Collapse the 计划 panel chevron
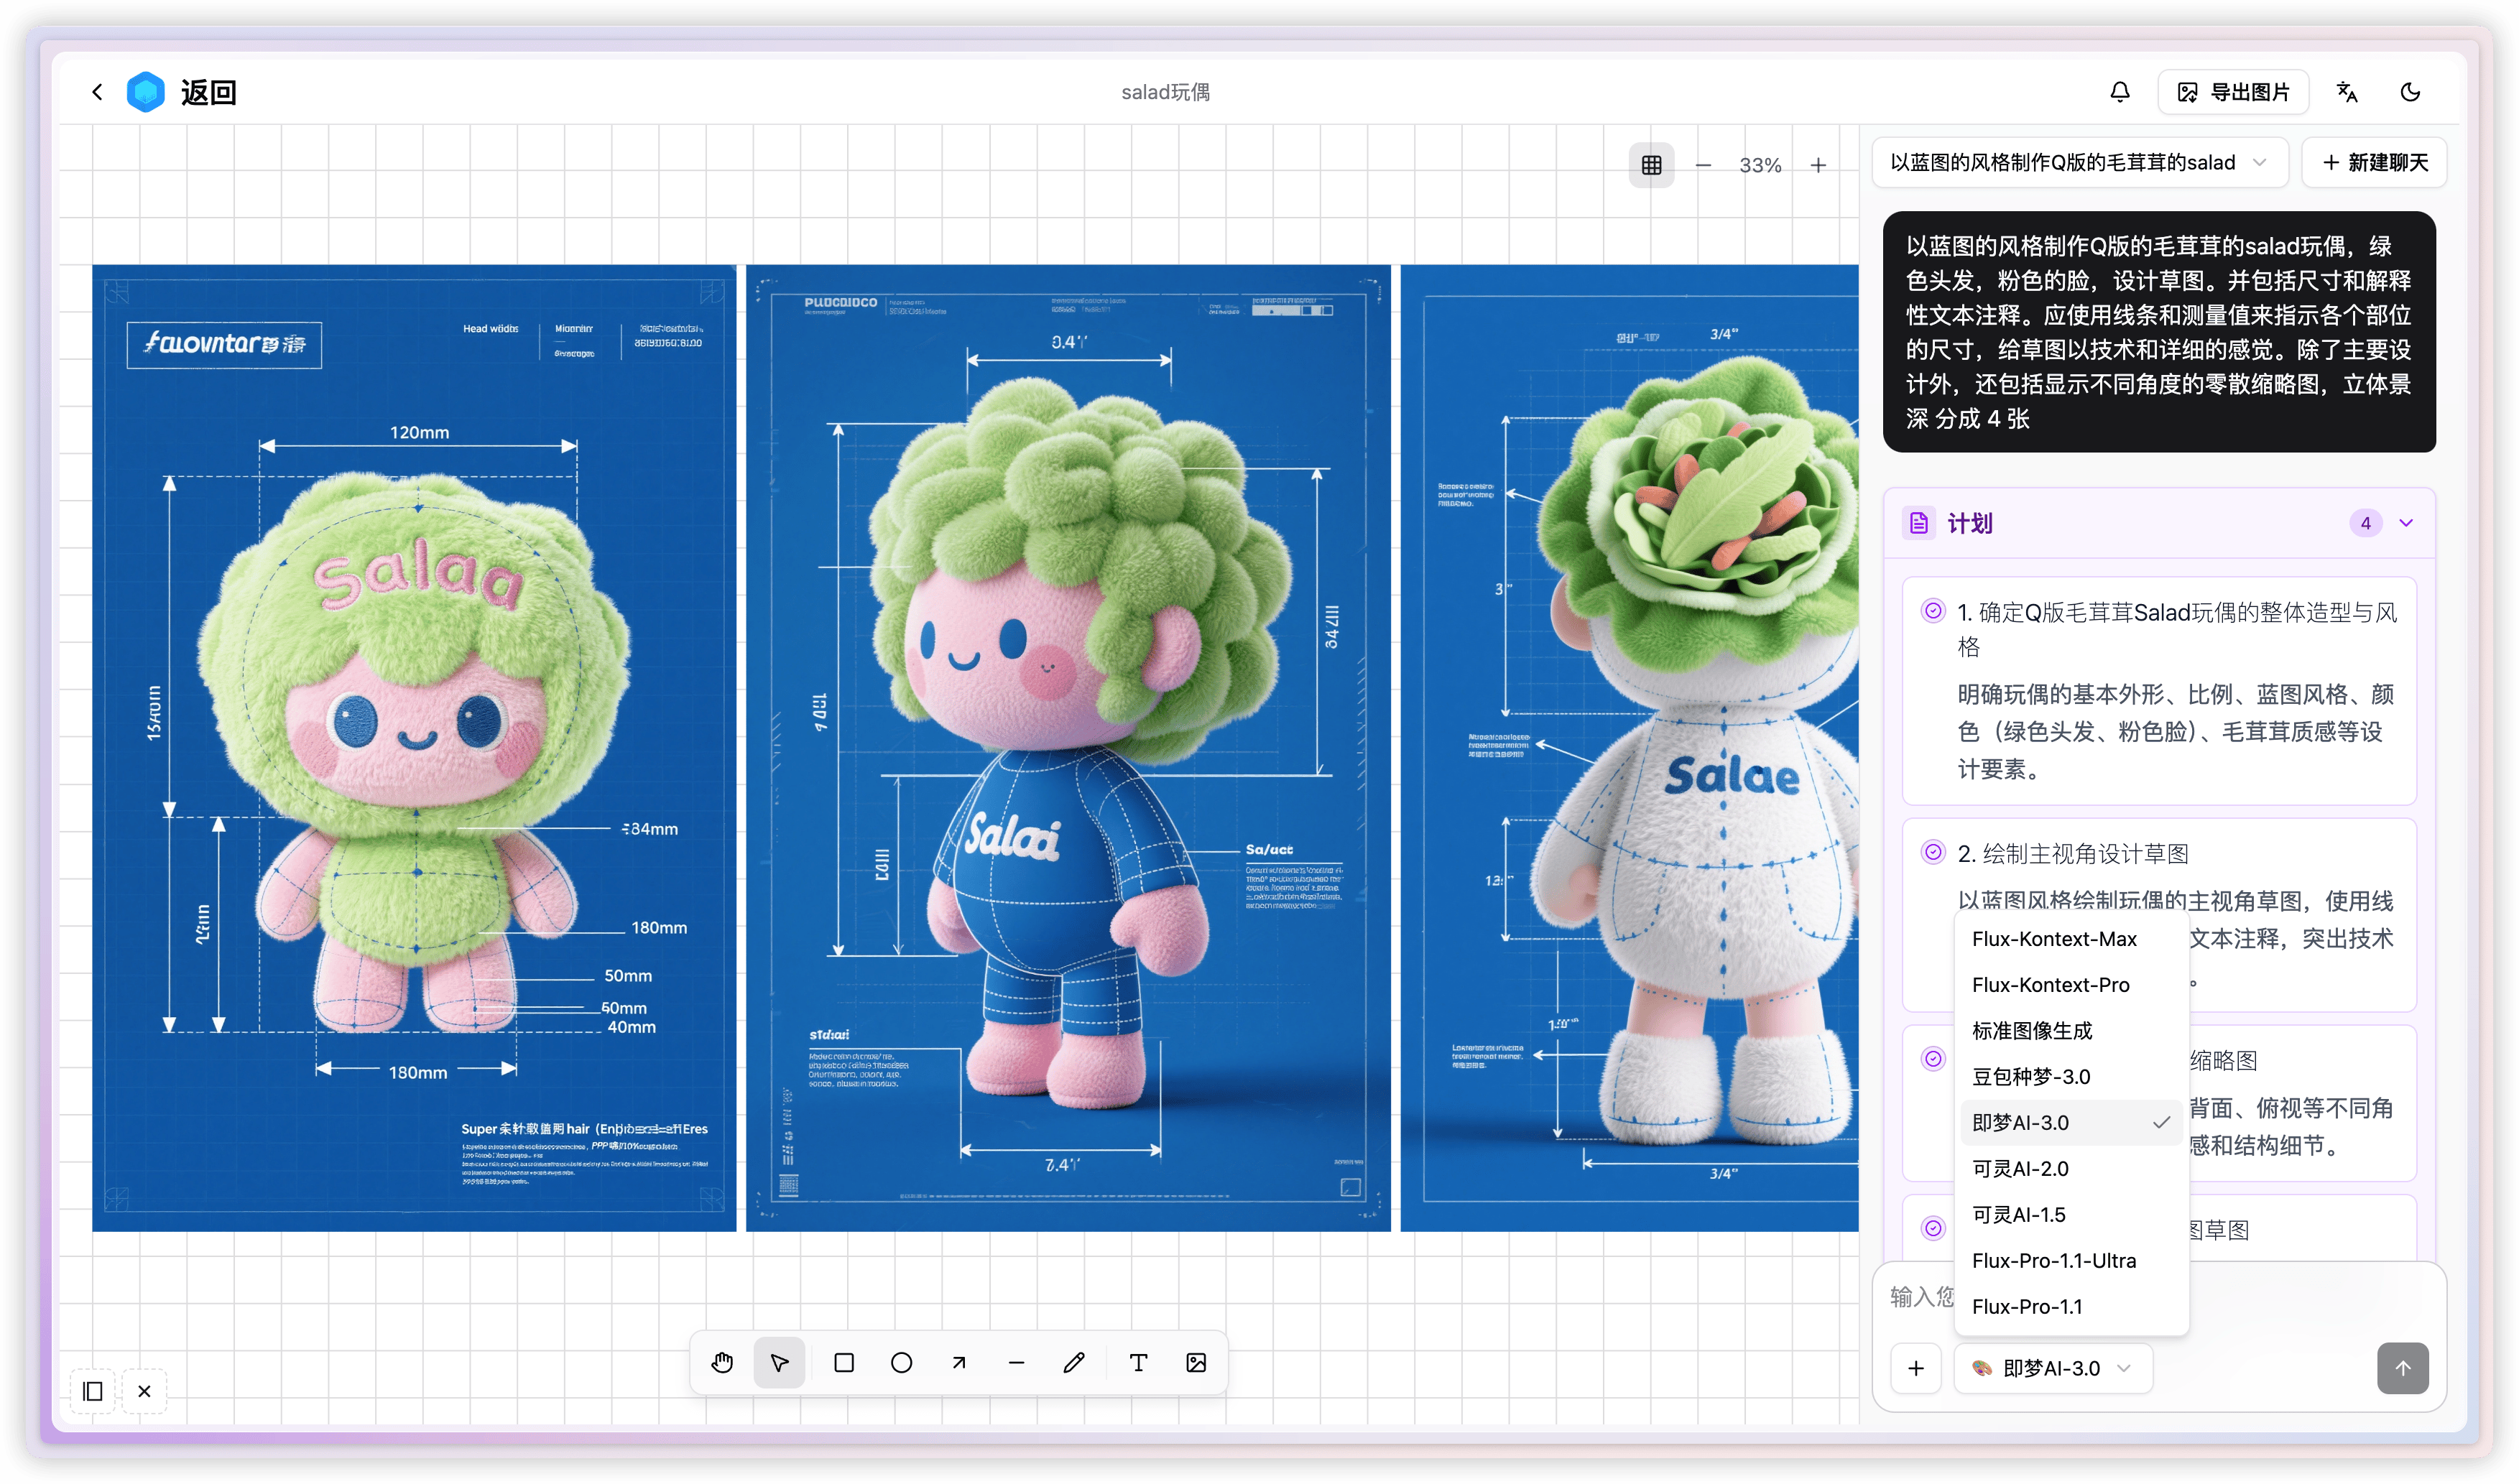This screenshot has height=1484, width=2519. (x=2406, y=523)
